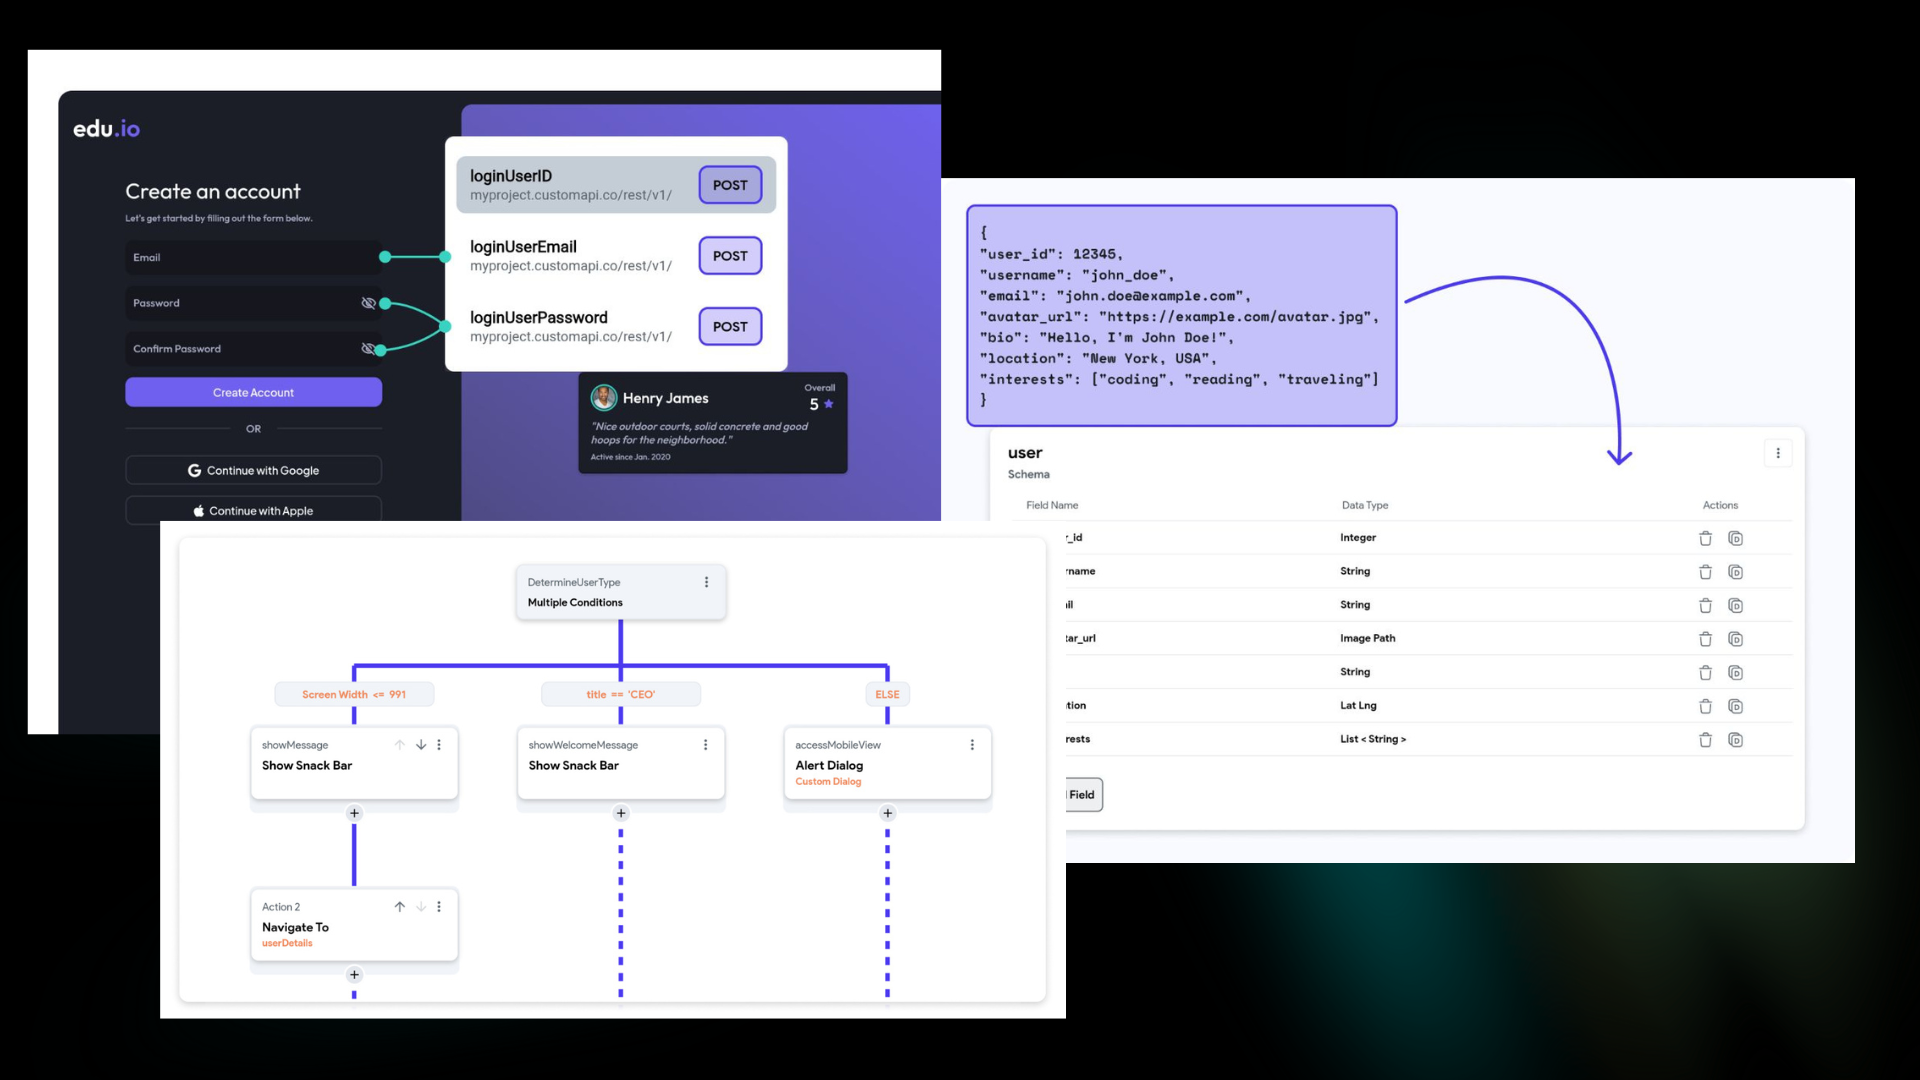Copy the Image Path field row

tap(1735, 639)
